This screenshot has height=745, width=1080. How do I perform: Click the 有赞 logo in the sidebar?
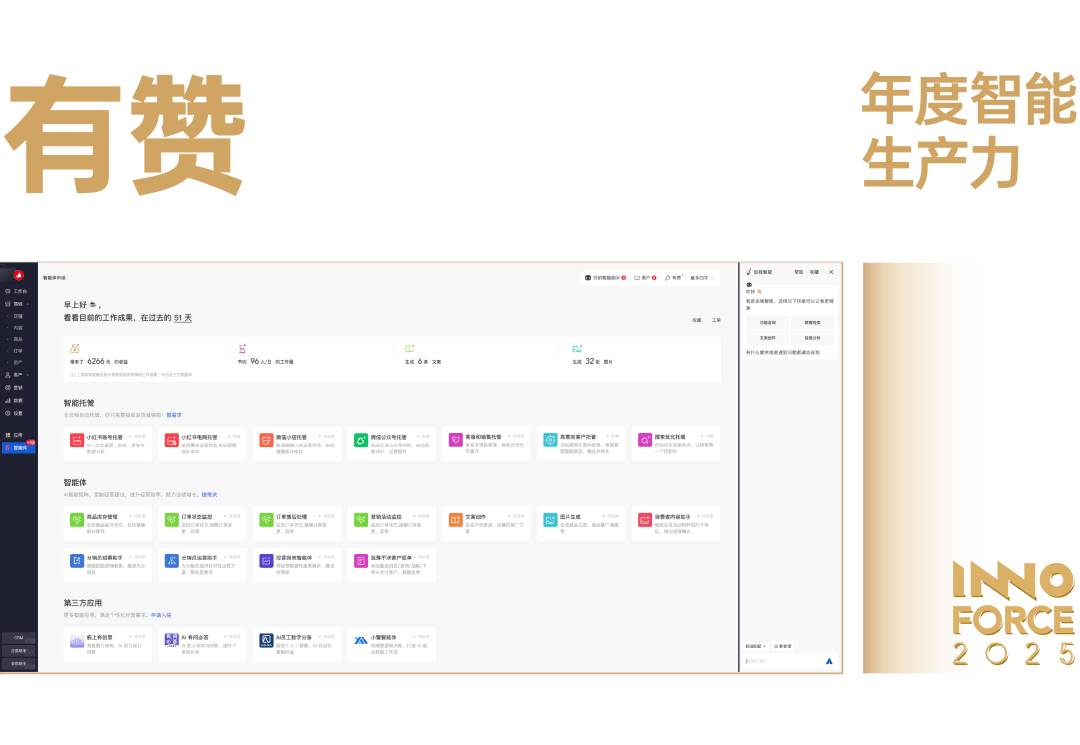point(18,275)
